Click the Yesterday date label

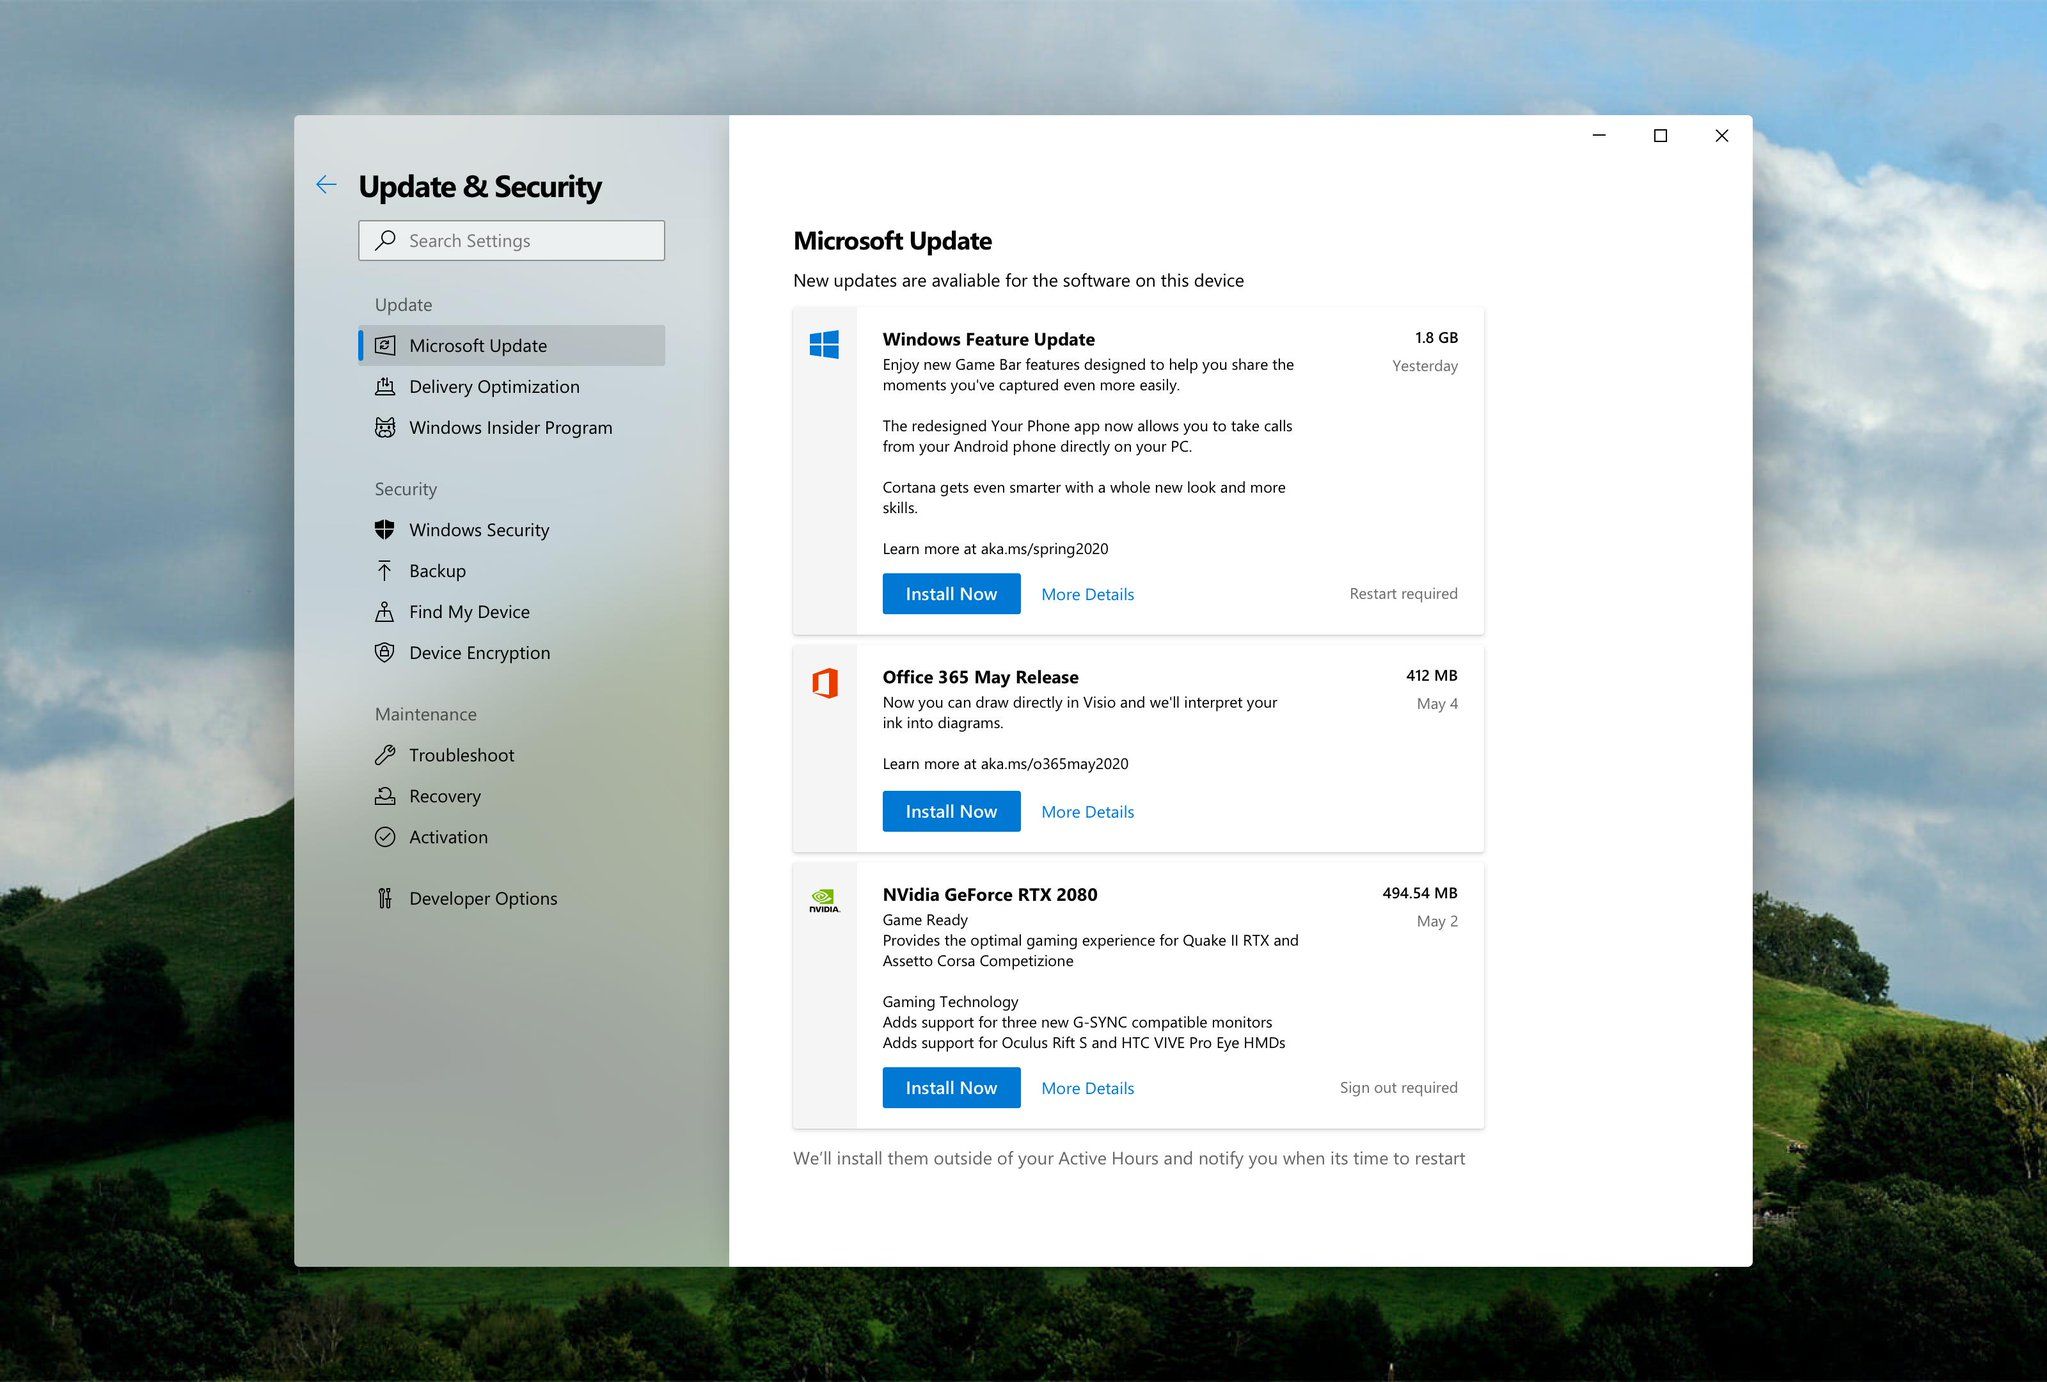[x=1425, y=365]
